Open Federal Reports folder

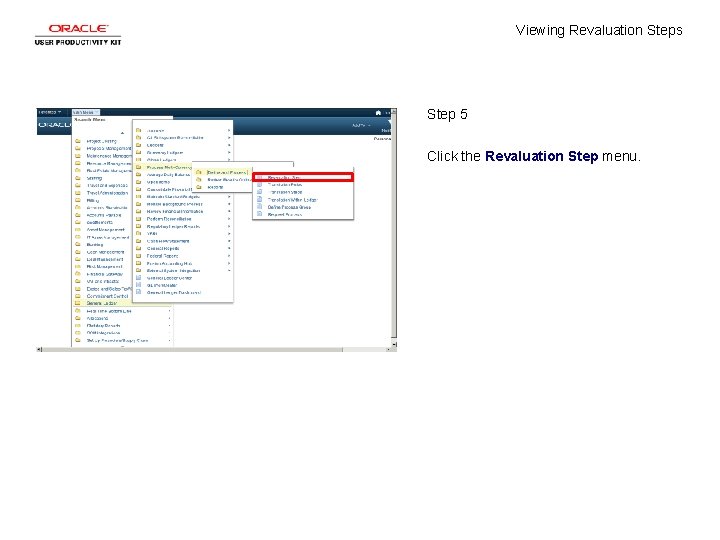(162, 256)
